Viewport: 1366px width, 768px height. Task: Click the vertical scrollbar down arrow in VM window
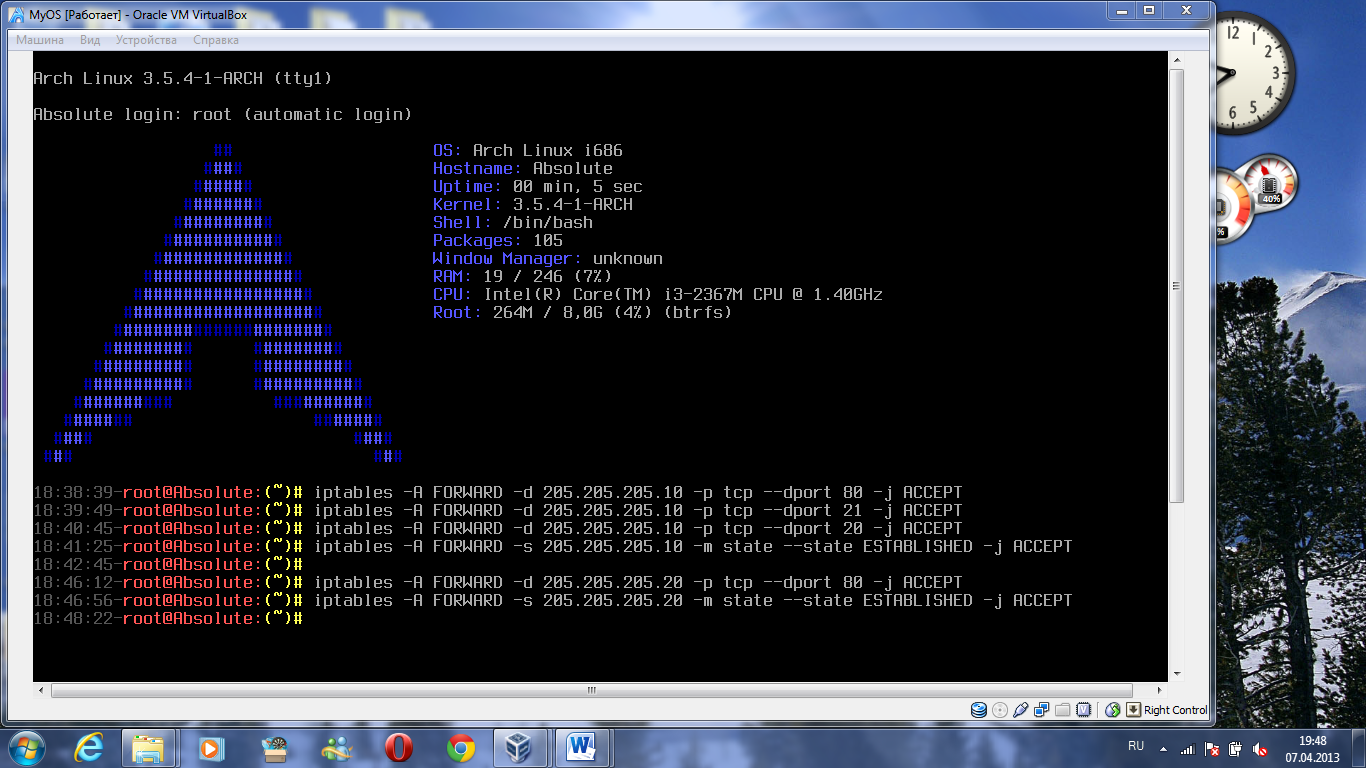[x=1176, y=674]
